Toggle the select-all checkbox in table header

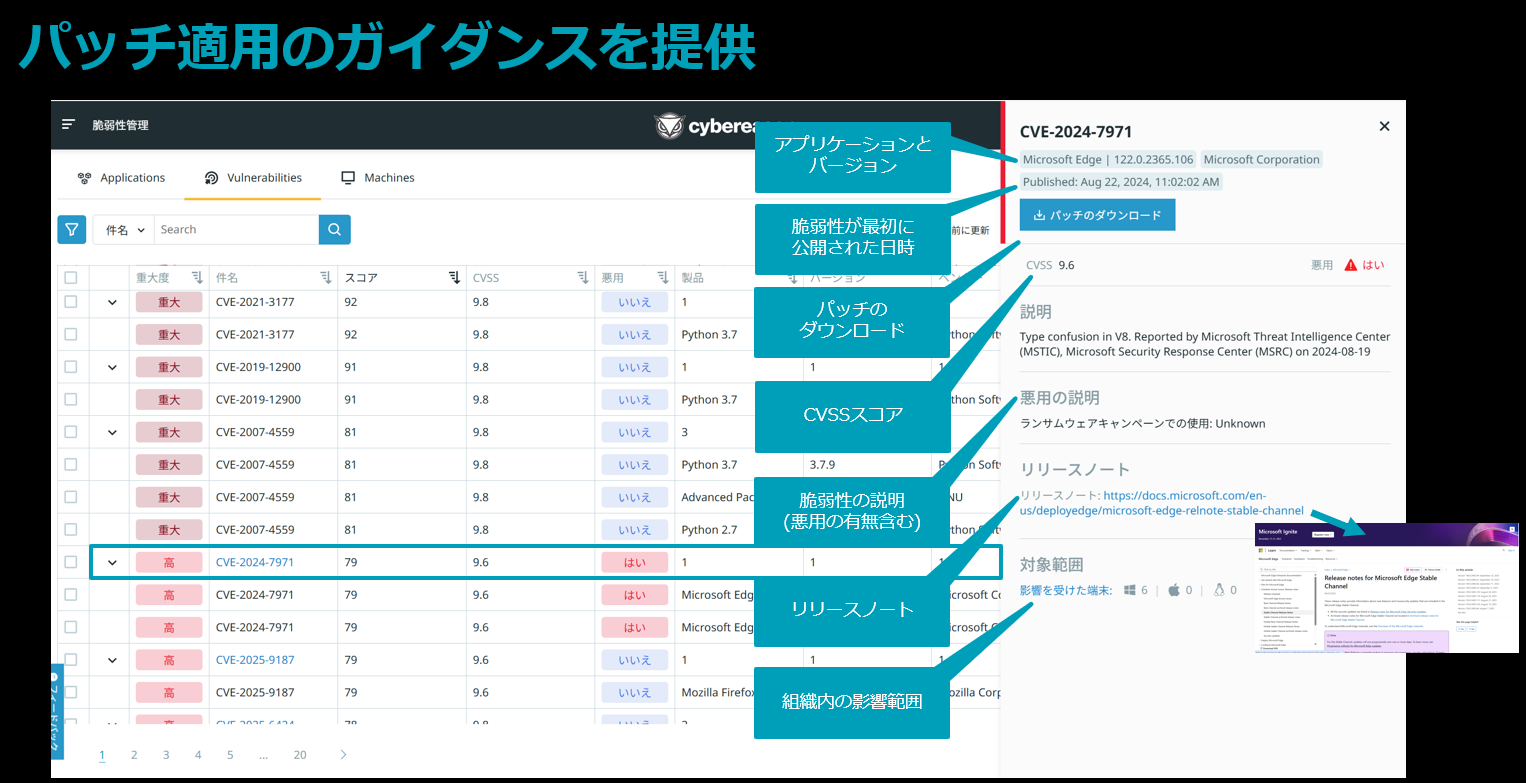click(71, 278)
